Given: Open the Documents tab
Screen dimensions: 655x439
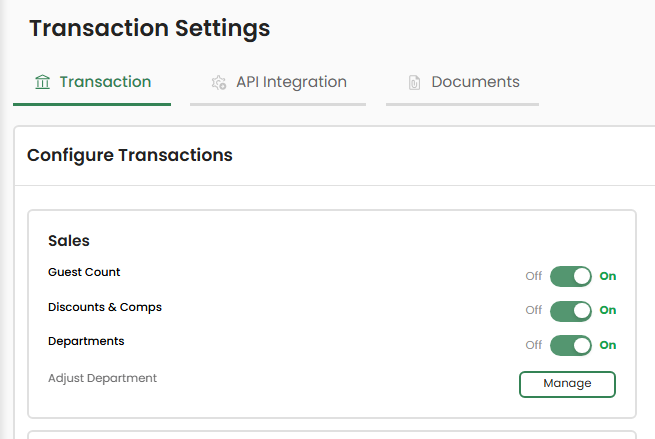Looking at the screenshot, I should pos(475,82).
